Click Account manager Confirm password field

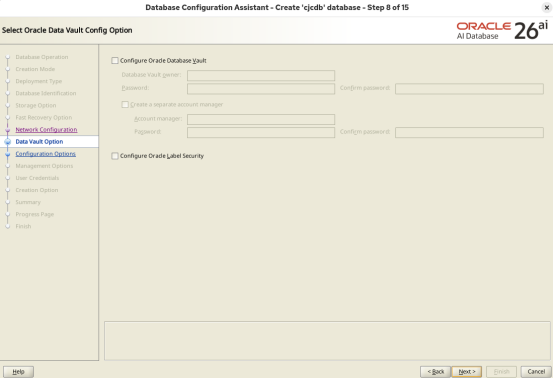click(469, 132)
